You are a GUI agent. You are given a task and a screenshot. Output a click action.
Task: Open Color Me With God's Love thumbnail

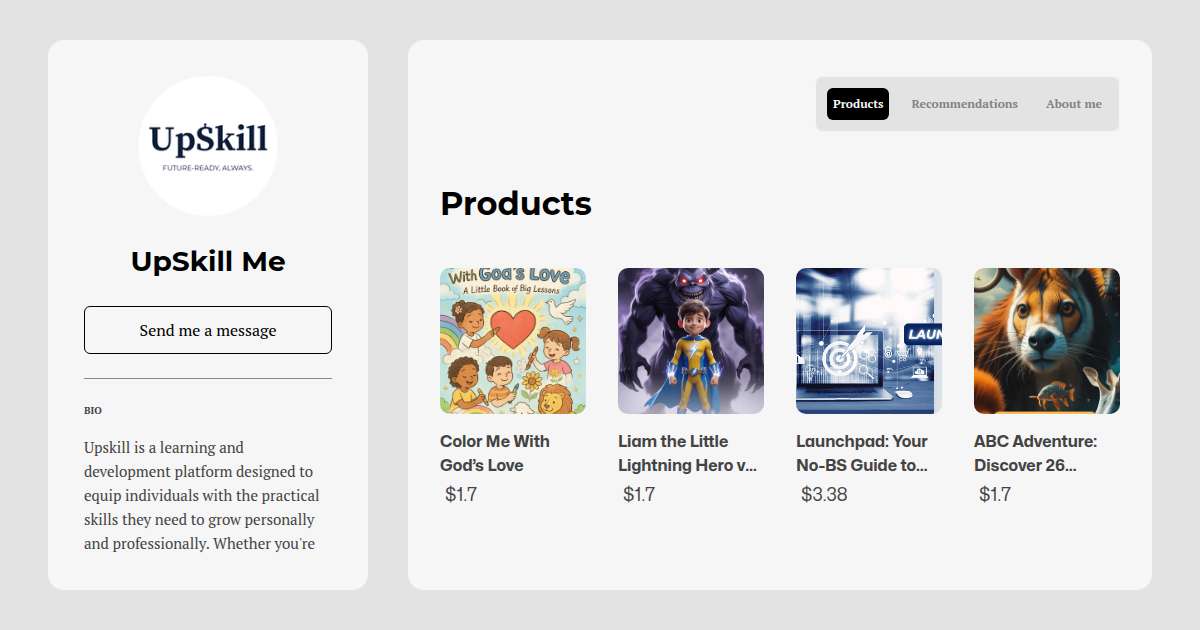coord(513,341)
